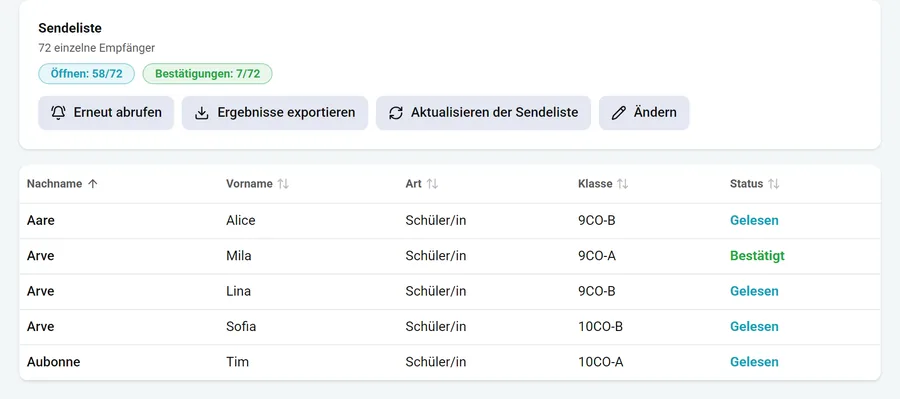Image resolution: width=900 pixels, height=399 pixels.
Task: Click the first name Tim
Action: (237, 362)
